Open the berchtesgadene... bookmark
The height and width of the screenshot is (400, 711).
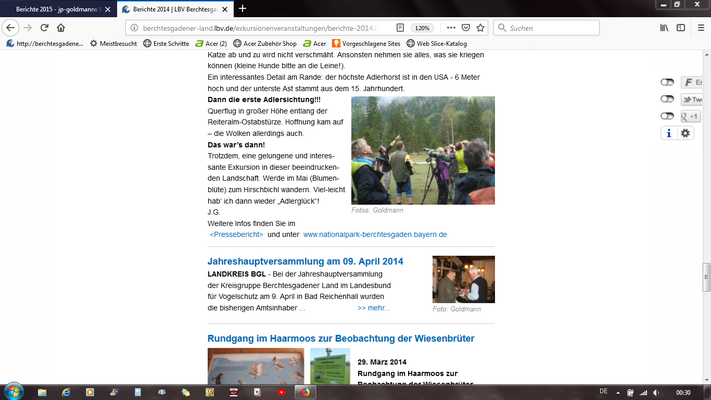(44, 44)
